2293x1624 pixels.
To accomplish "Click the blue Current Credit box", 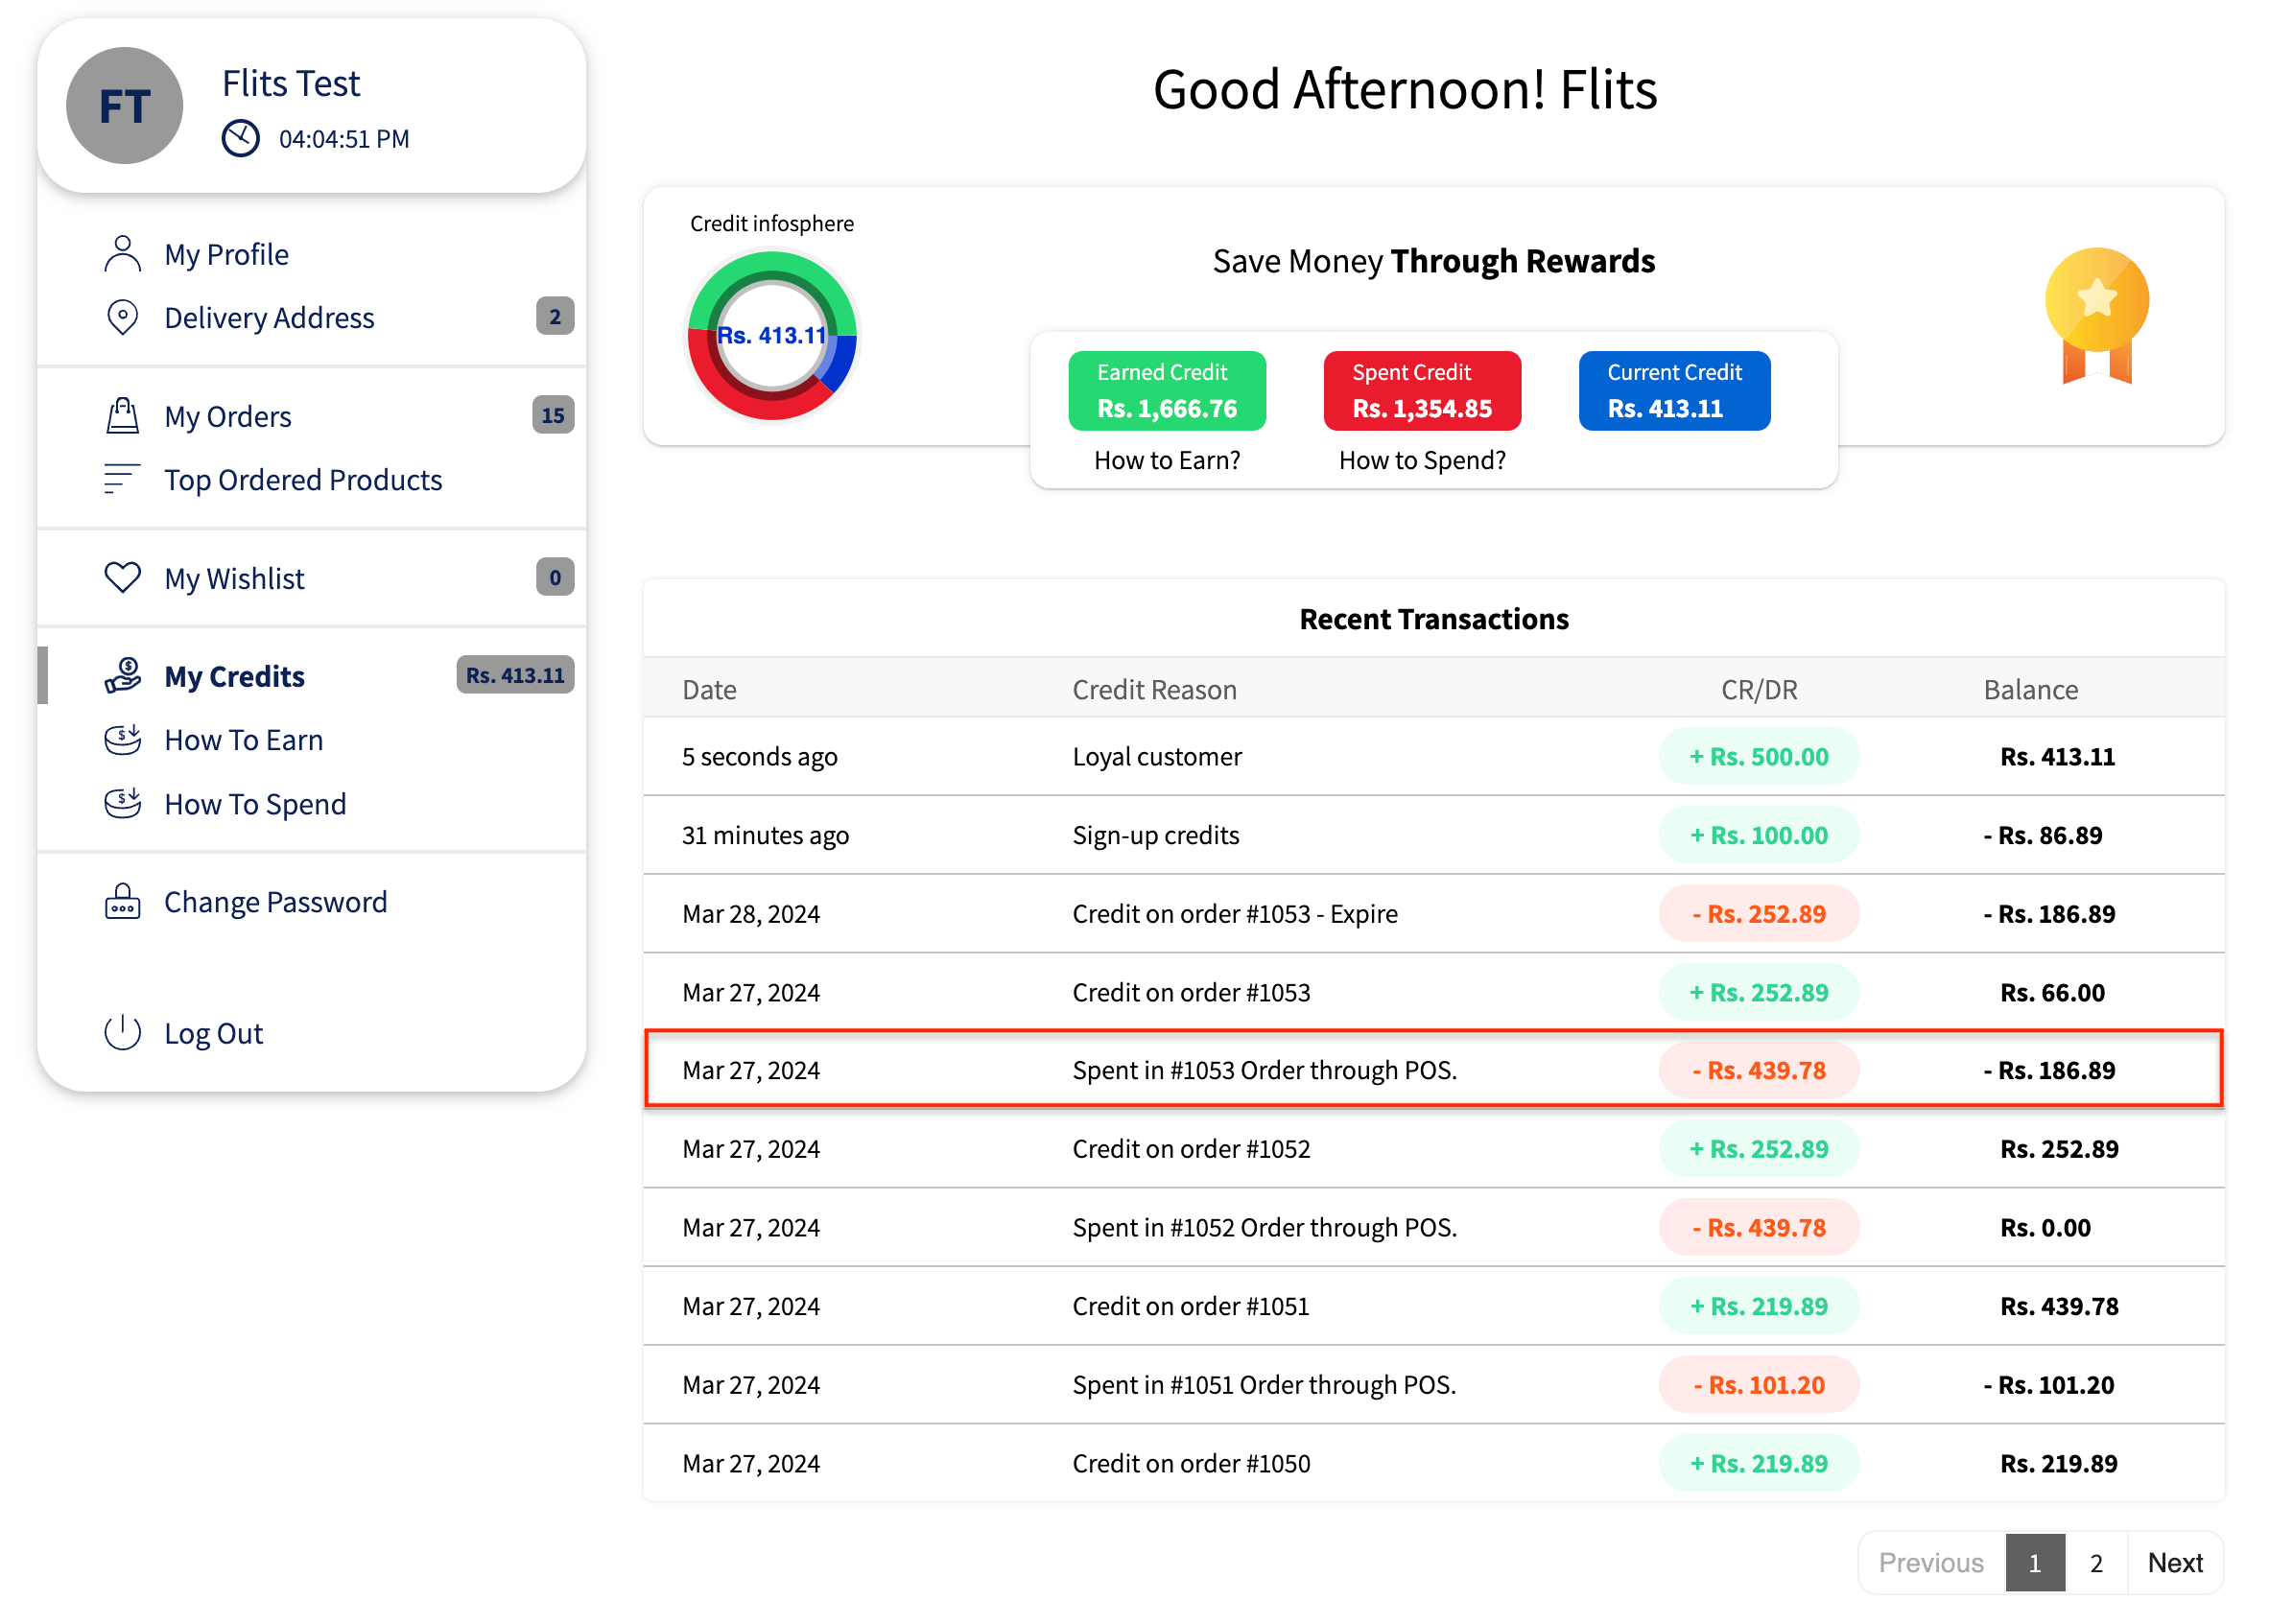I will [x=1673, y=391].
